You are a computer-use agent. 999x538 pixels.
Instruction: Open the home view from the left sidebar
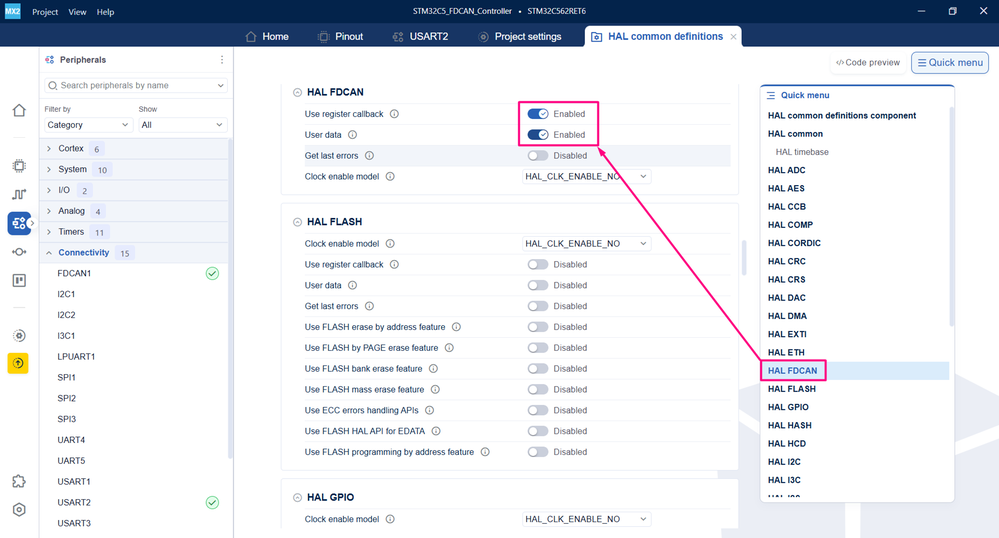(x=19, y=110)
